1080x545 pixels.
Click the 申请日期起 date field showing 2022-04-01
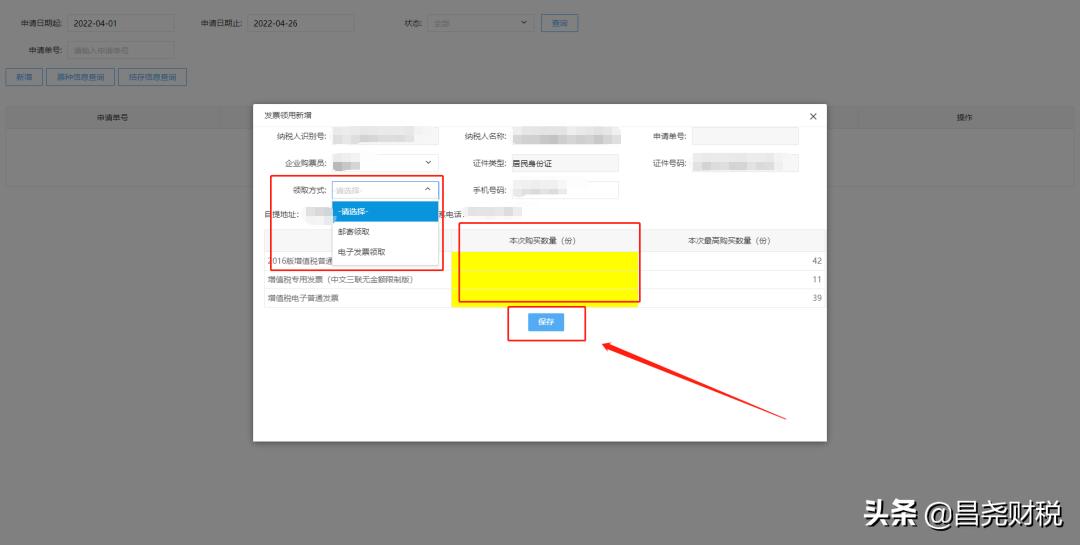pyautogui.click(x=120, y=23)
